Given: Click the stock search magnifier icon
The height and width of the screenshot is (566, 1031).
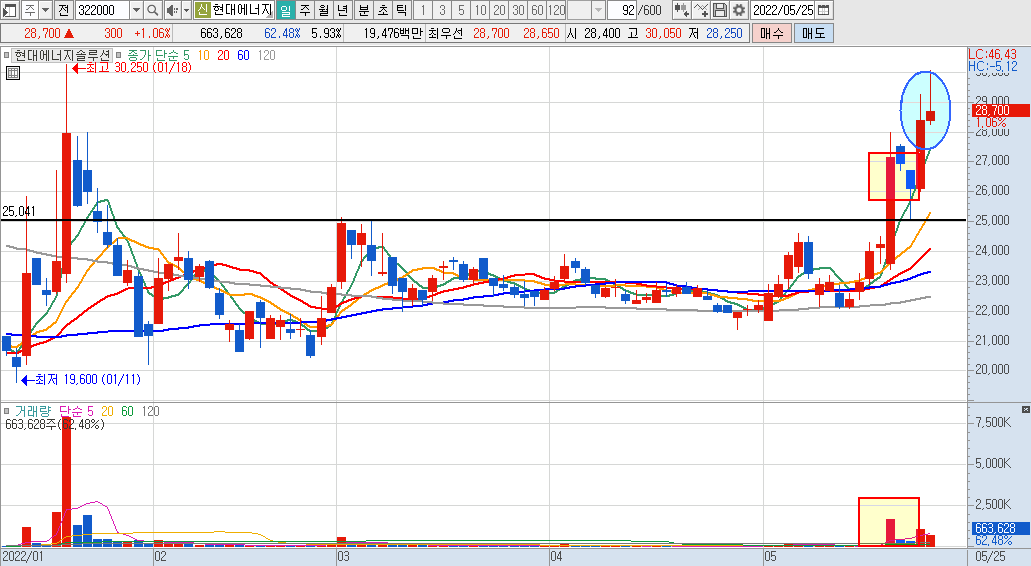Looking at the screenshot, I should [x=153, y=10].
